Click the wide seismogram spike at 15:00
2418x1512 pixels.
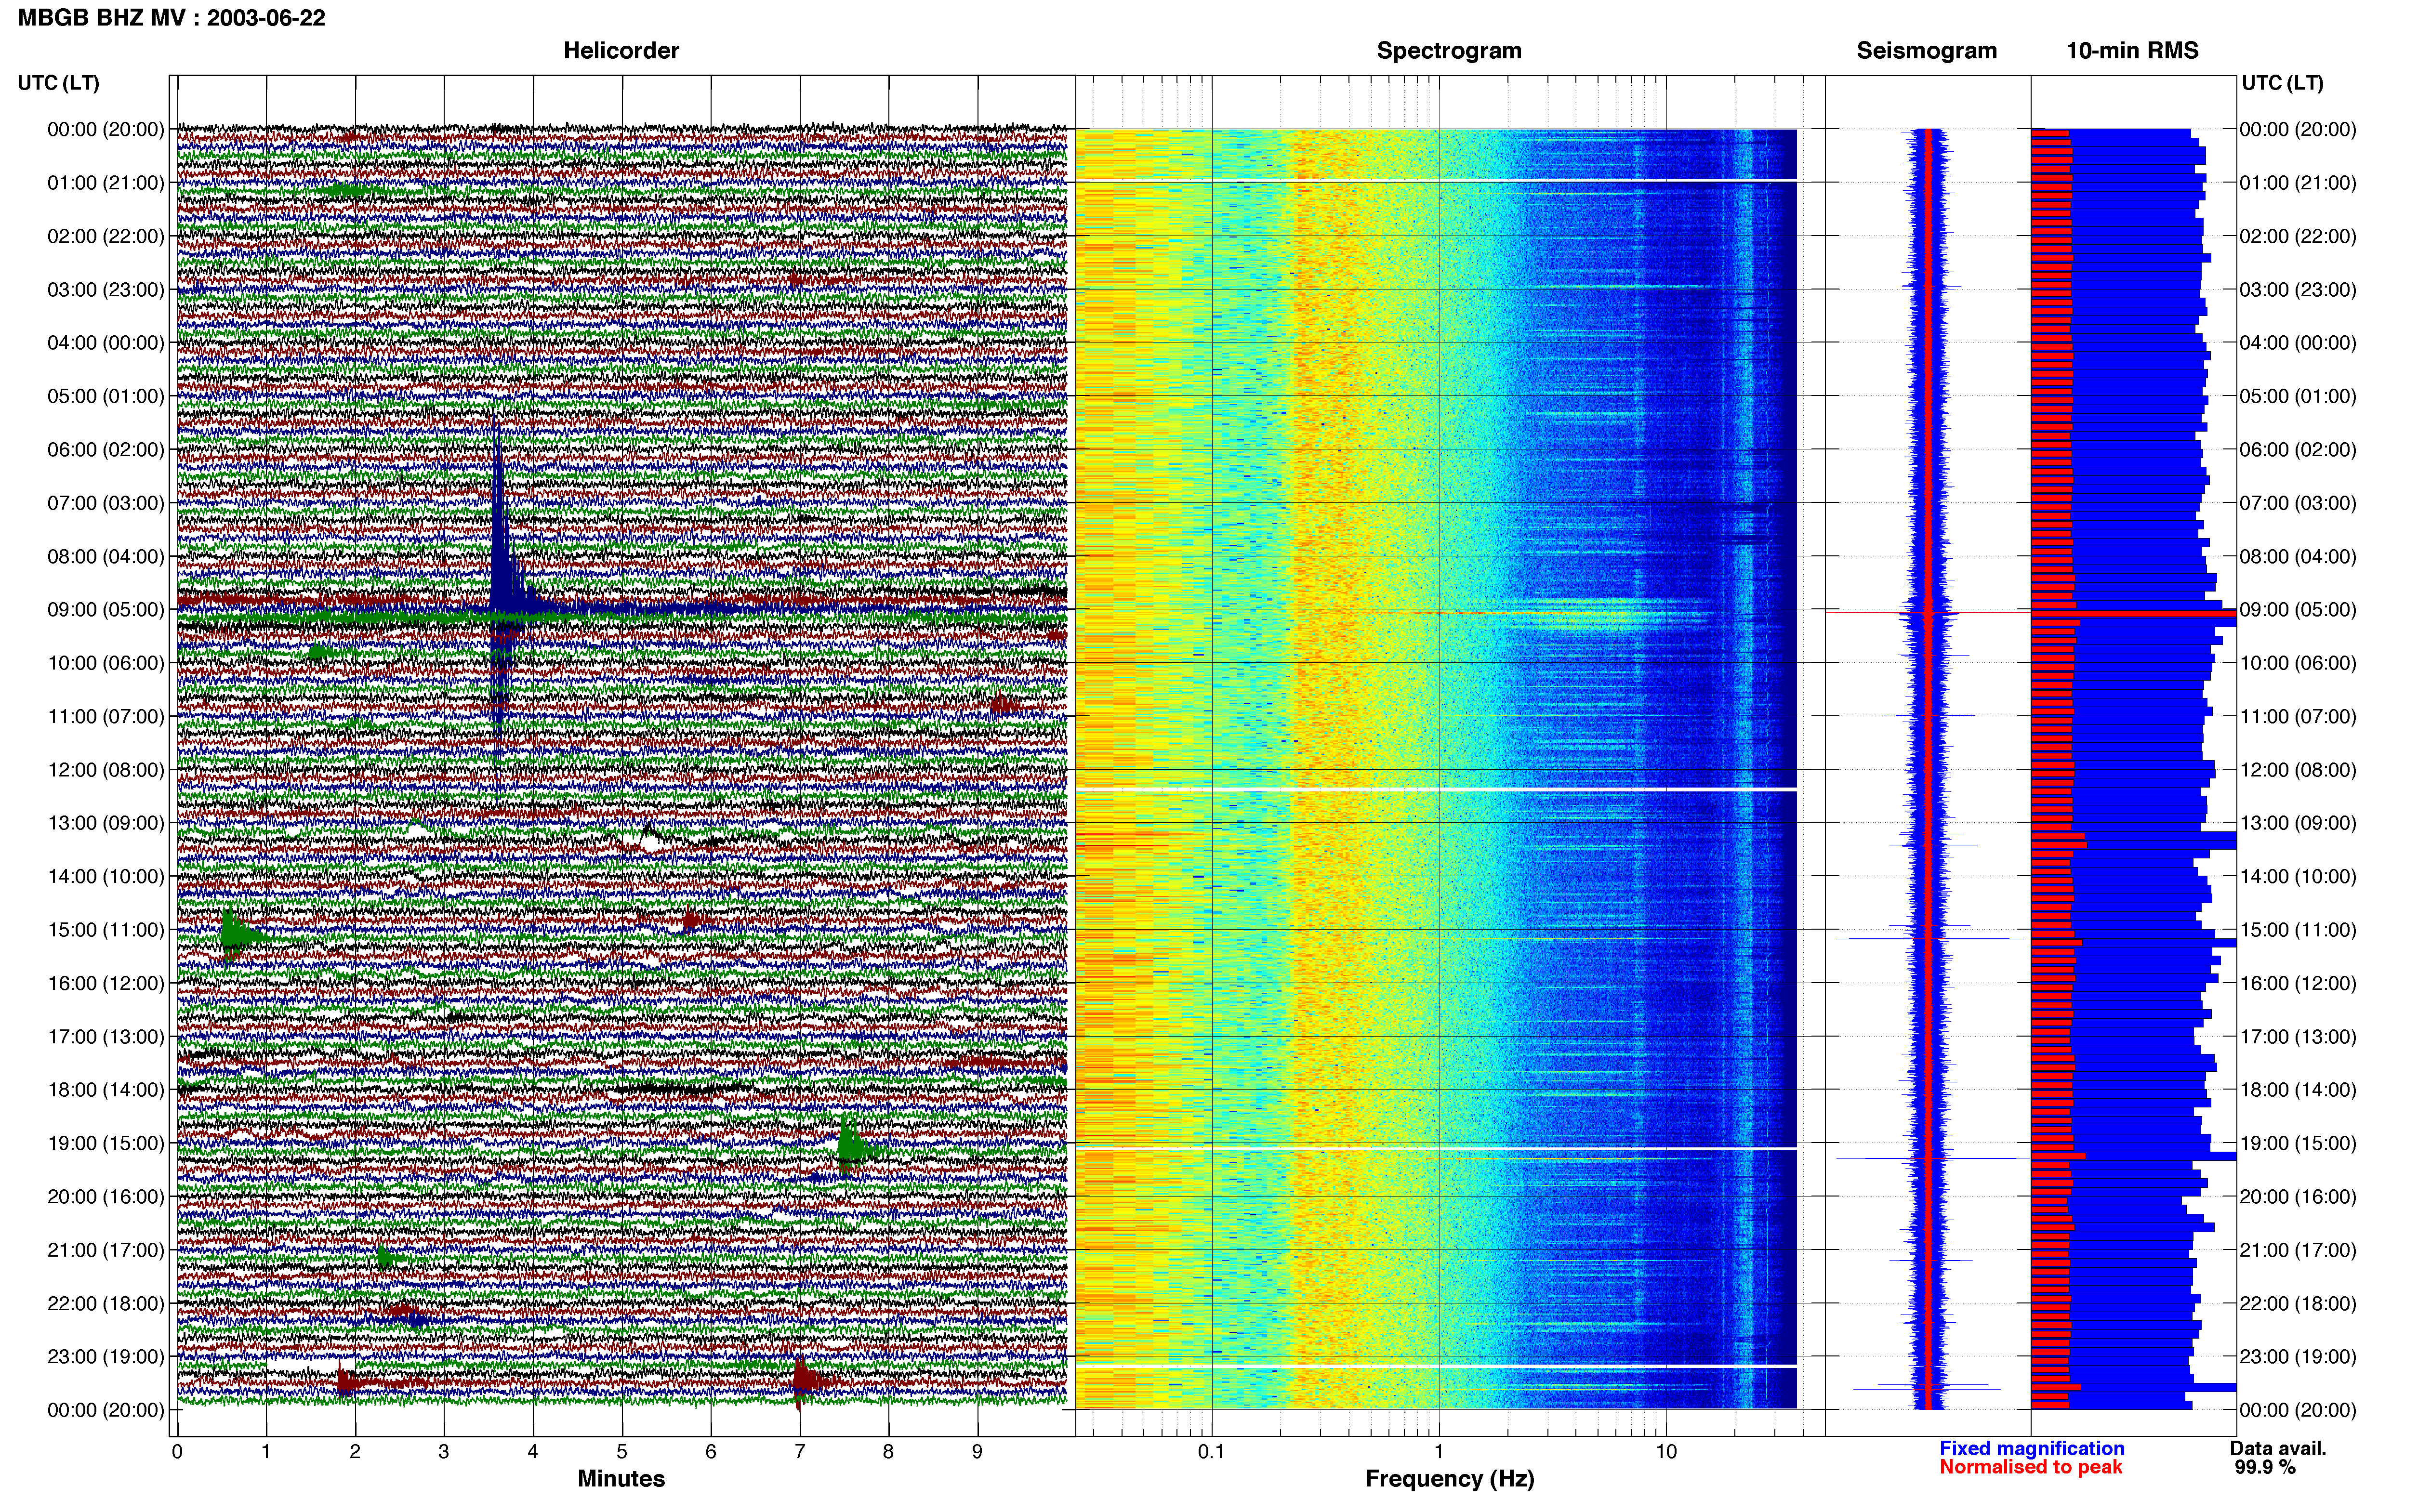tap(1929, 939)
